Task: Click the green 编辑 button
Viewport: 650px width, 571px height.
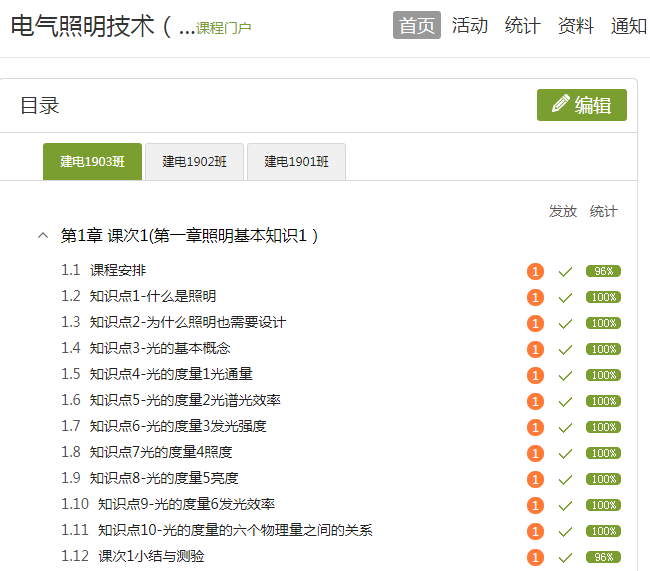Action: (581, 105)
